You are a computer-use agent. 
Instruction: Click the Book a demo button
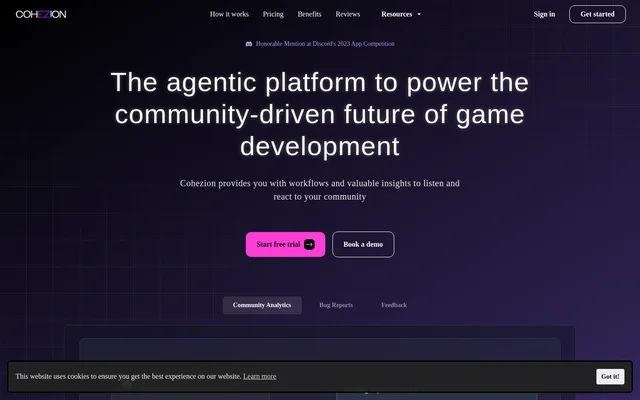tap(363, 244)
